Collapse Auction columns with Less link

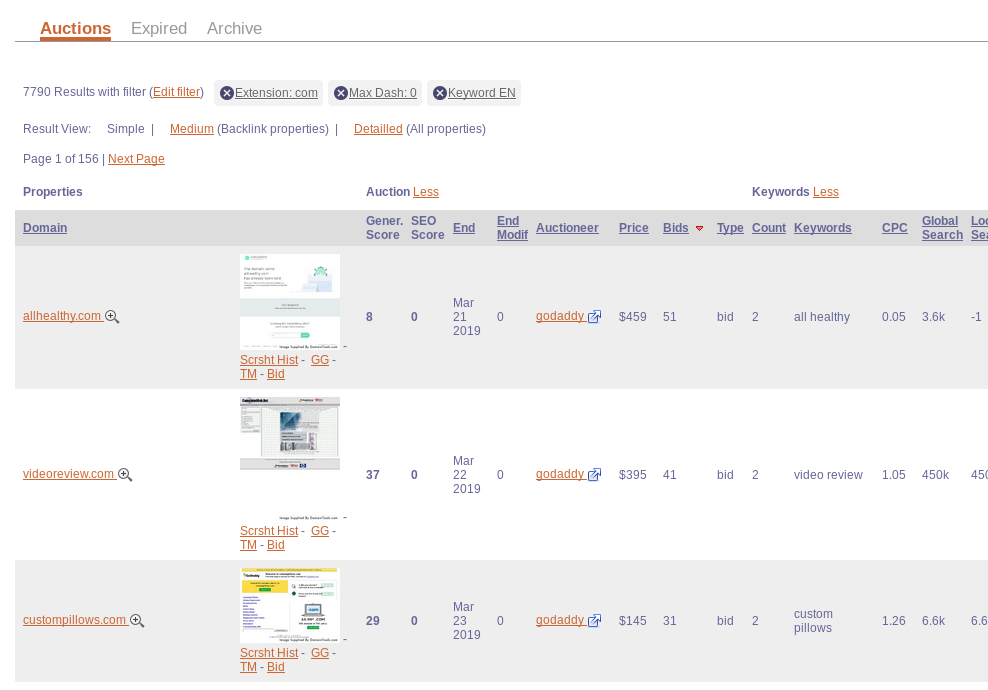tap(425, 192)
